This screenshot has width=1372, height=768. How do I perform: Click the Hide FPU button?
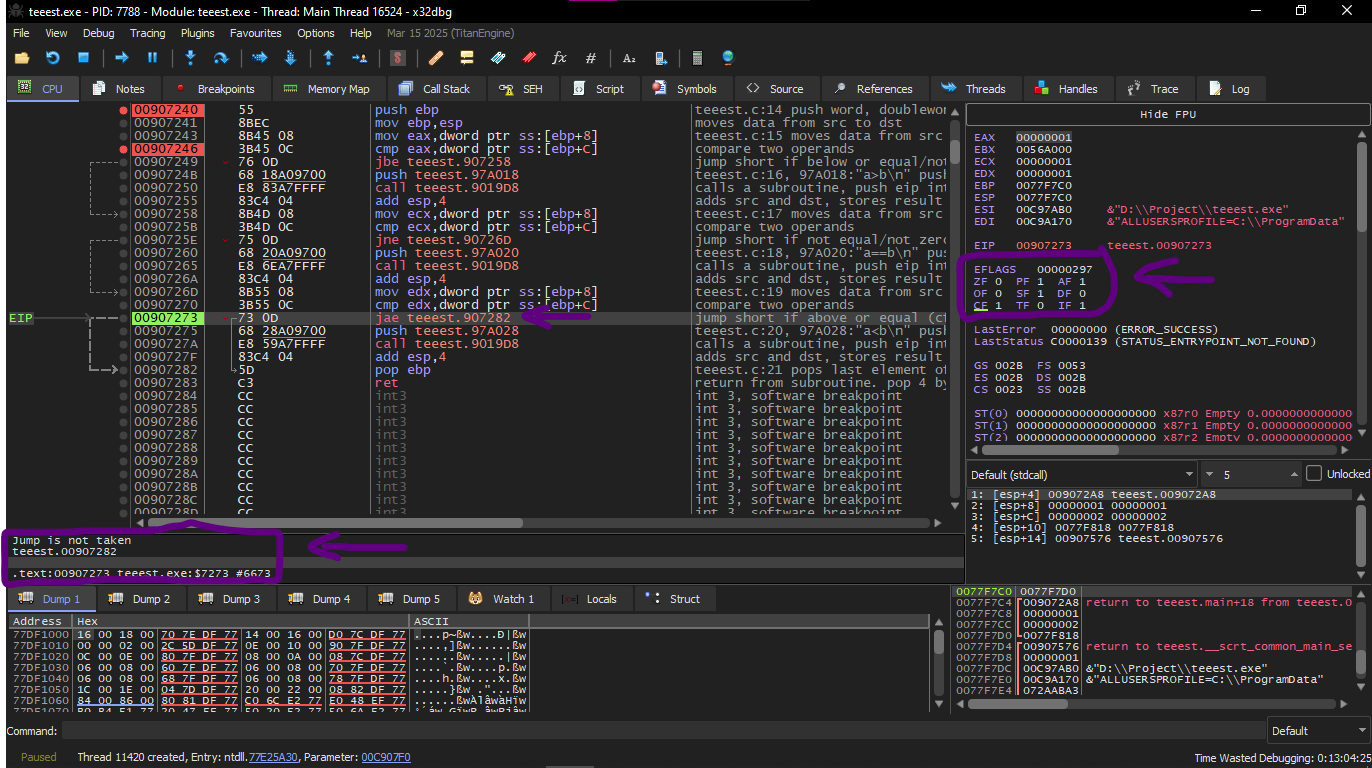[1167, 115]
